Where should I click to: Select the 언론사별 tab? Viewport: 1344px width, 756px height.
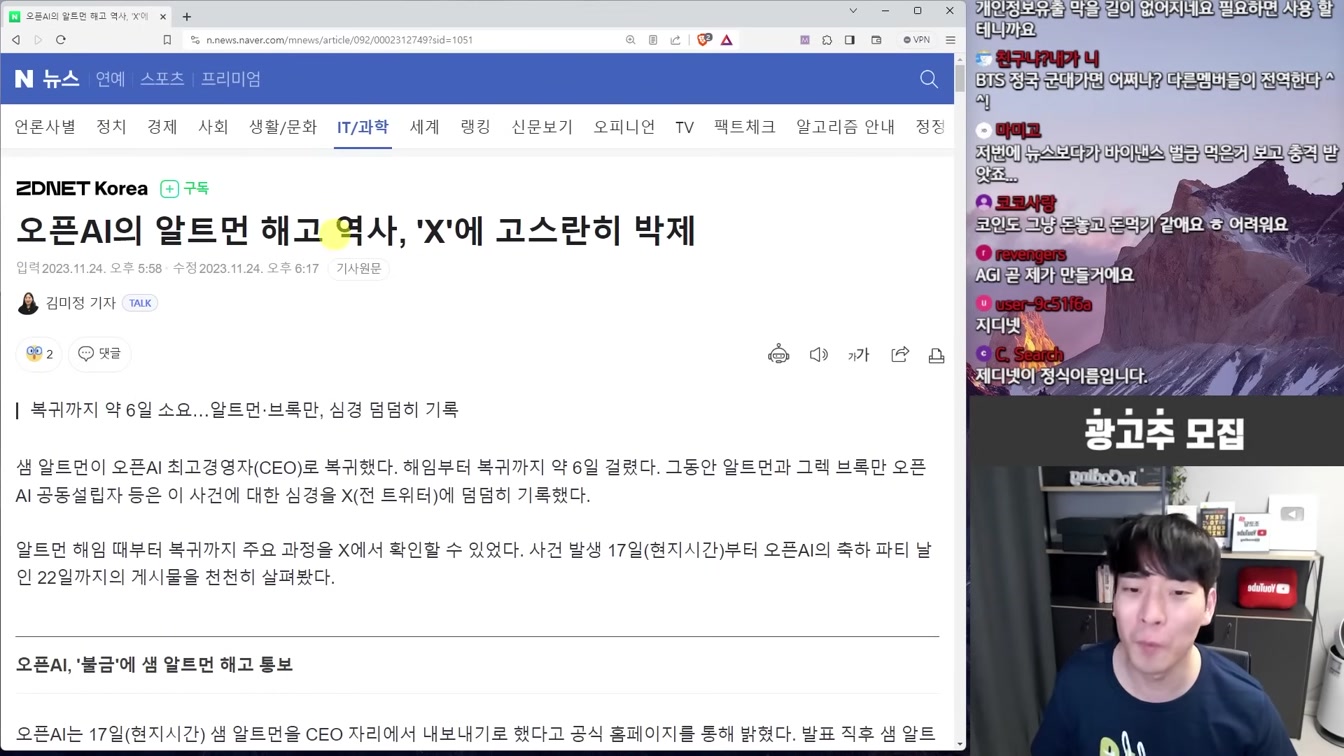(x=45, y=127)
